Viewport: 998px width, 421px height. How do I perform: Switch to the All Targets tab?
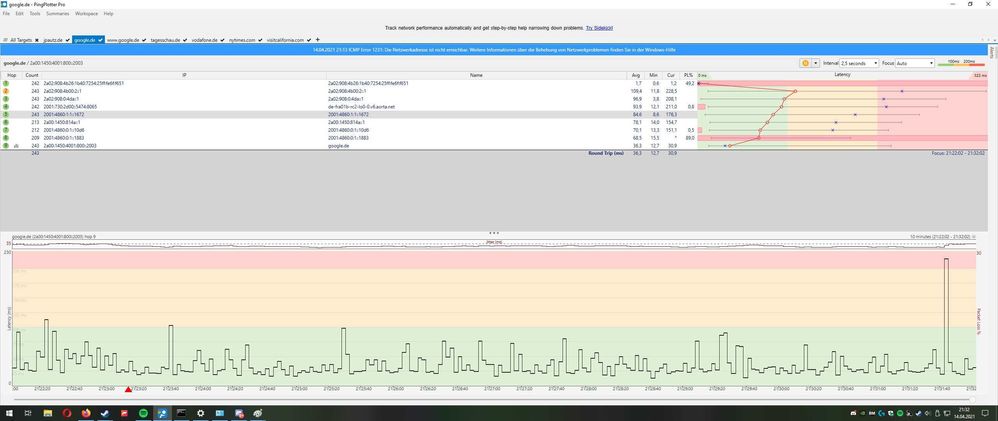[20, 40]
